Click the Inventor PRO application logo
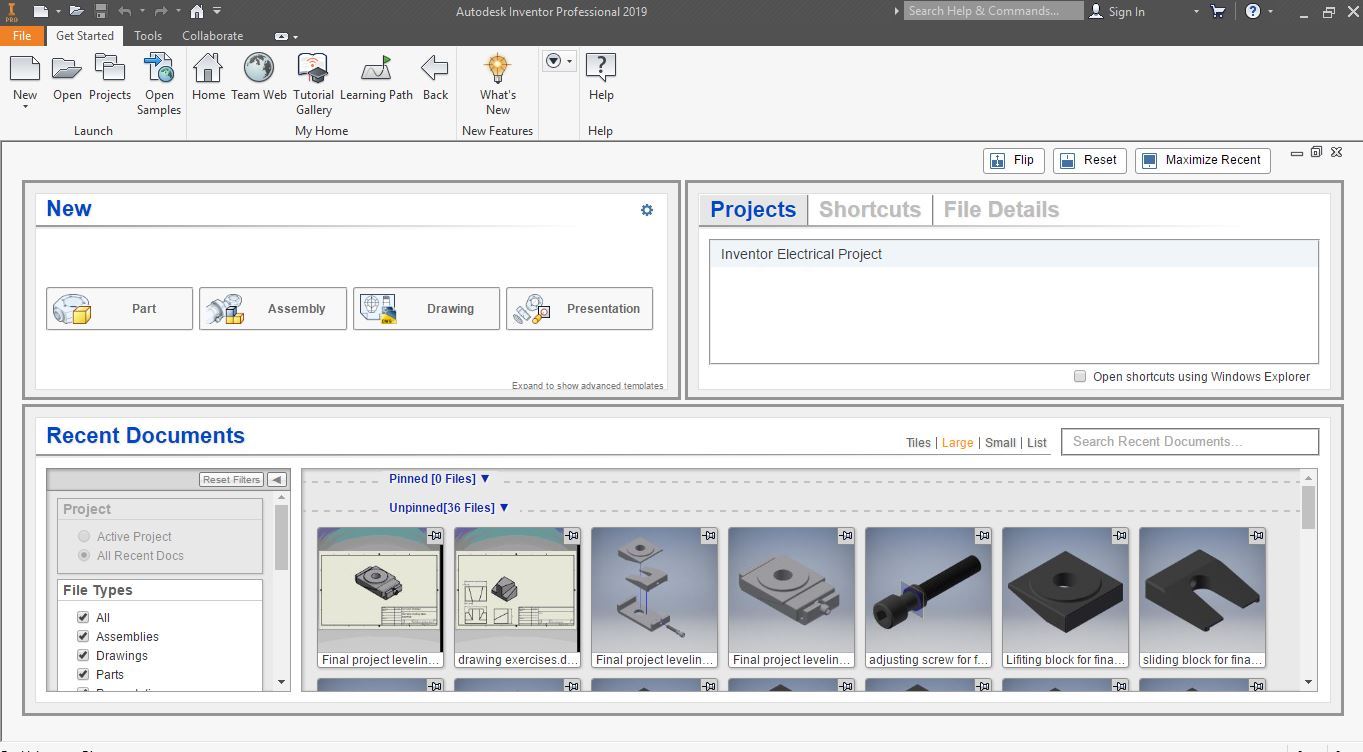This screenshot has width=1363, height=752. coord(11,11)
